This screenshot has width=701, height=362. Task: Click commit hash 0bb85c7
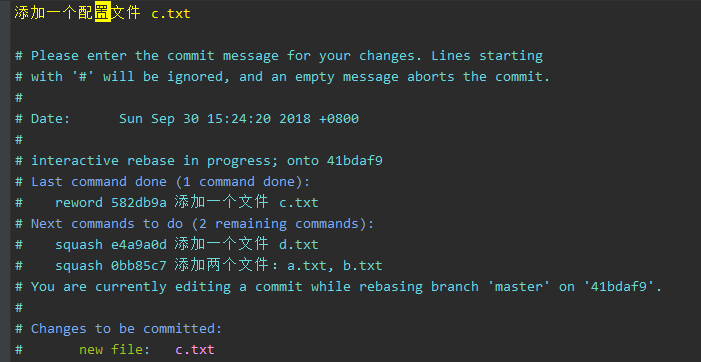(x=139, y=266)
